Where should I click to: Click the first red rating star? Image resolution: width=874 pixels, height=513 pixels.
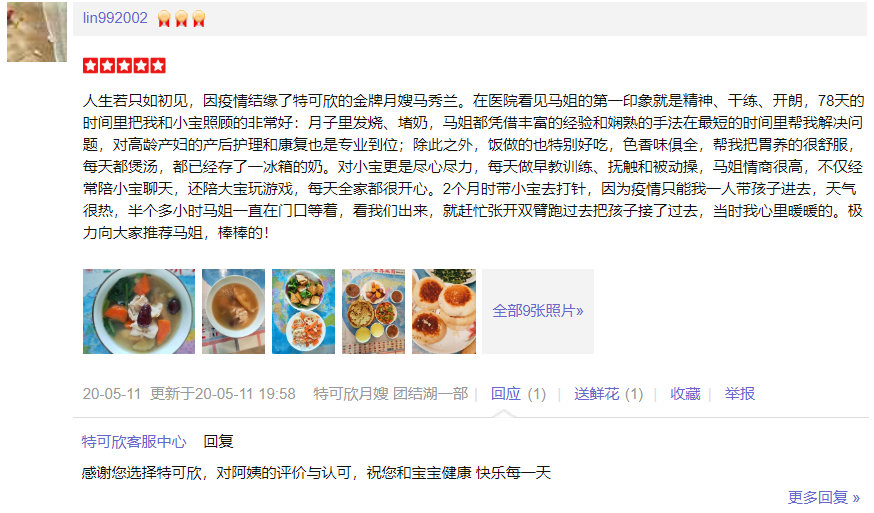91,66
